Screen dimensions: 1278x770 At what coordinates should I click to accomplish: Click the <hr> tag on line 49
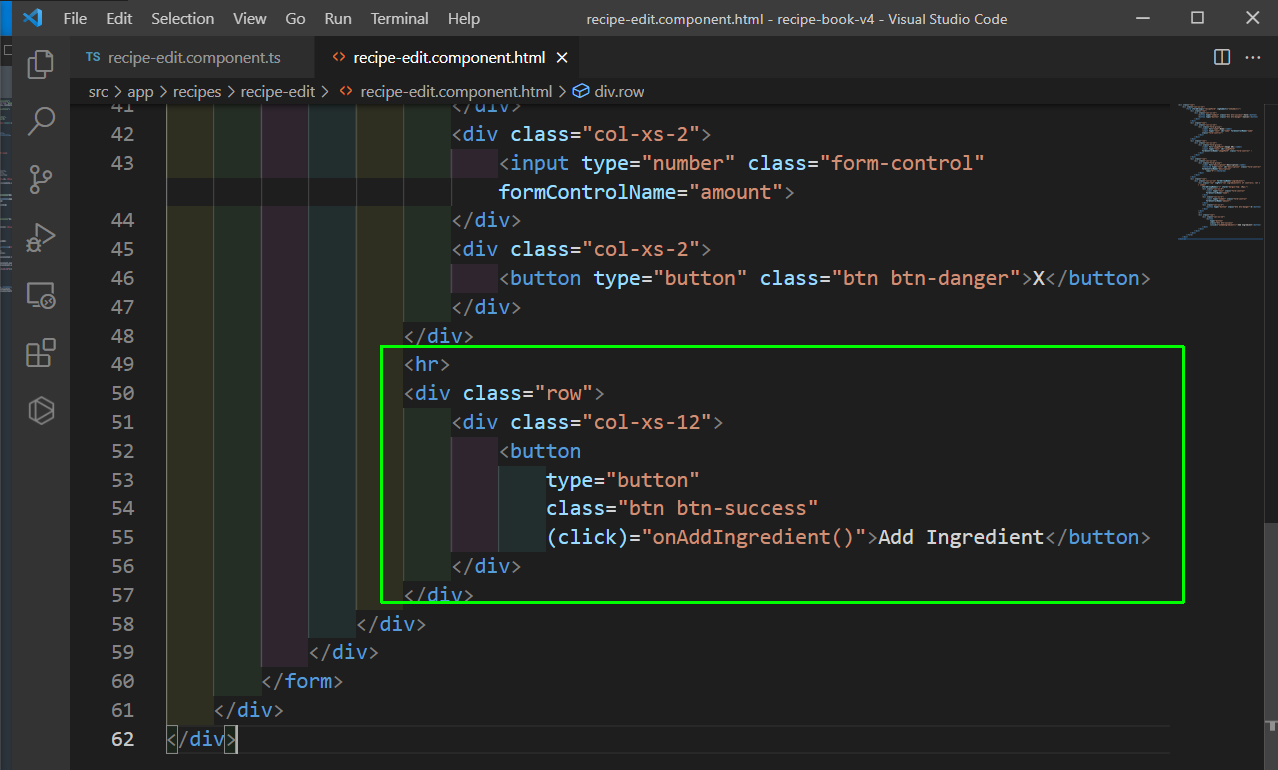pos(427,364)
